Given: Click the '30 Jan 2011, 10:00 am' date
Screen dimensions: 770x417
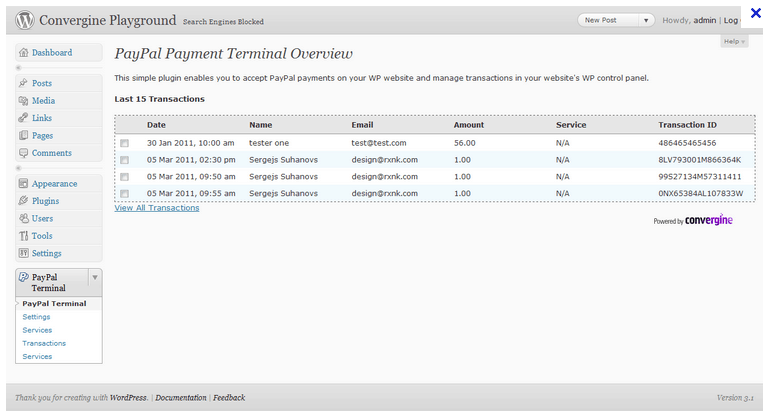Looking at the screenshot, I should click(x=191, y=143).
